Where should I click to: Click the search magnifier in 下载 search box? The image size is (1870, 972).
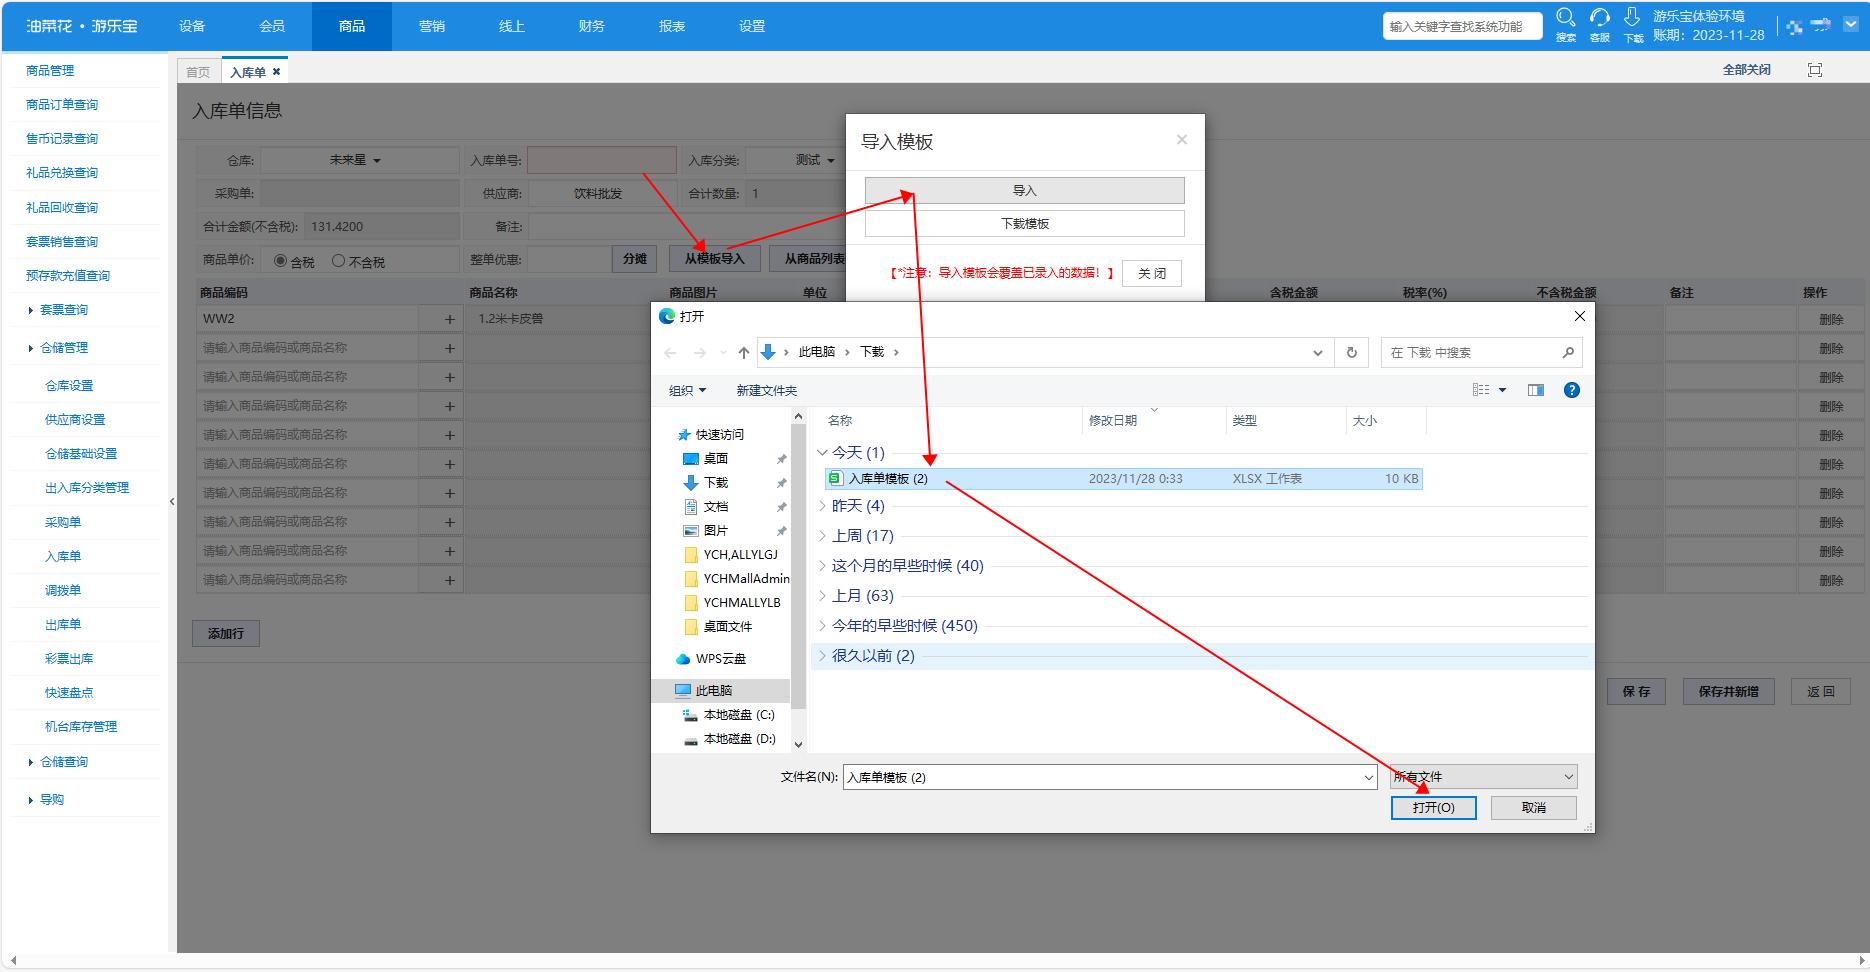pos(1568,352)
